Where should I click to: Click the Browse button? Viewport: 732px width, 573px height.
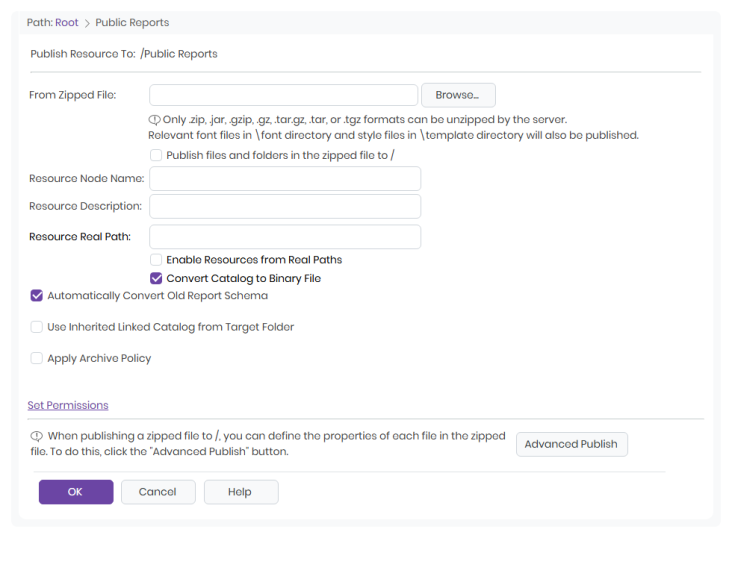coord(458,95)
